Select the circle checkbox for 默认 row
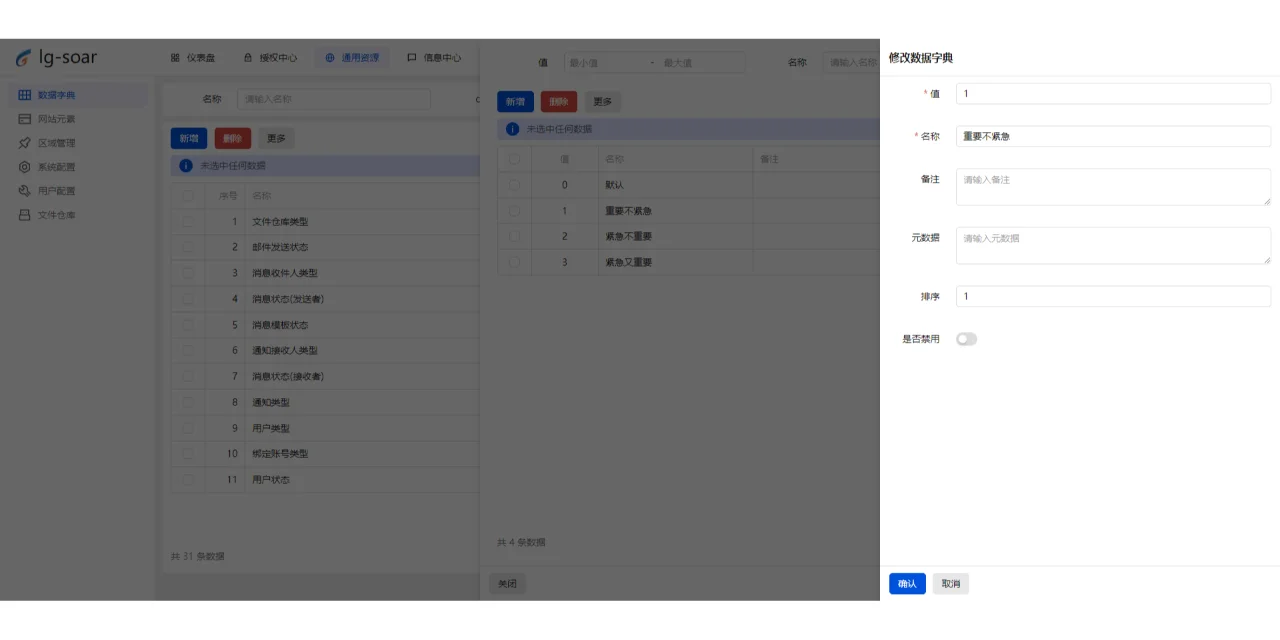The image size is (1280, 640). (514, 185)
